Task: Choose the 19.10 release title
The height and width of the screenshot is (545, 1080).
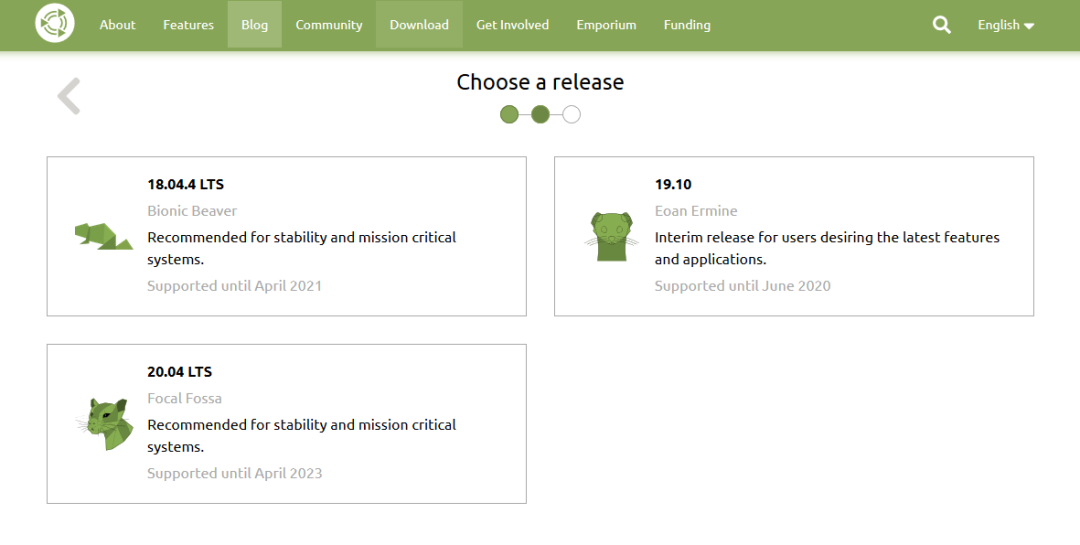Action: (x=673, y=184)
